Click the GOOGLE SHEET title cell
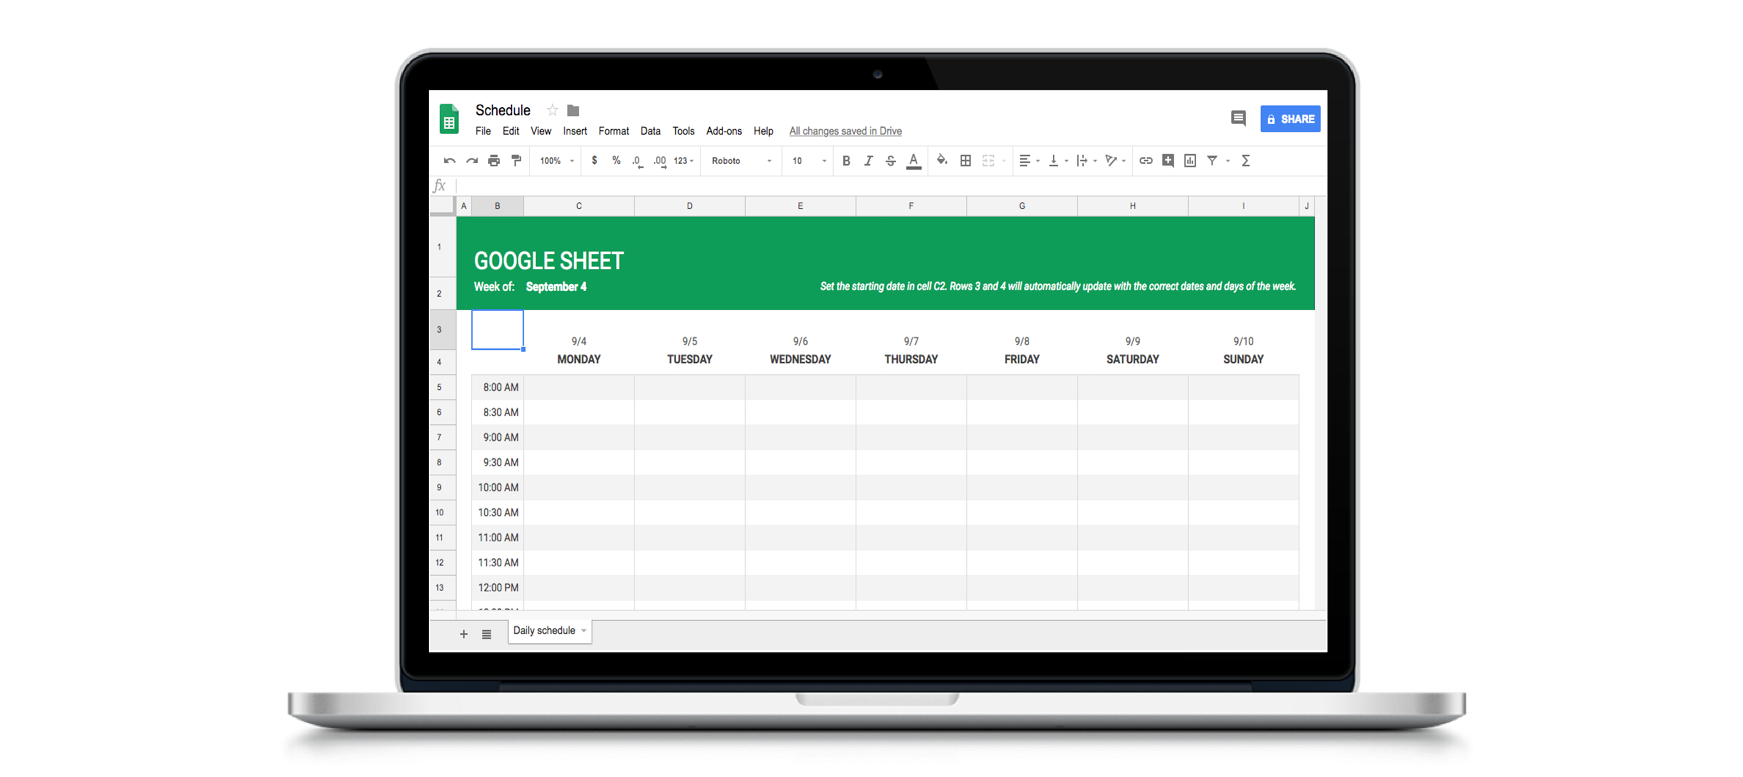This screenshot has height=777, width=1743. (549, 260)
